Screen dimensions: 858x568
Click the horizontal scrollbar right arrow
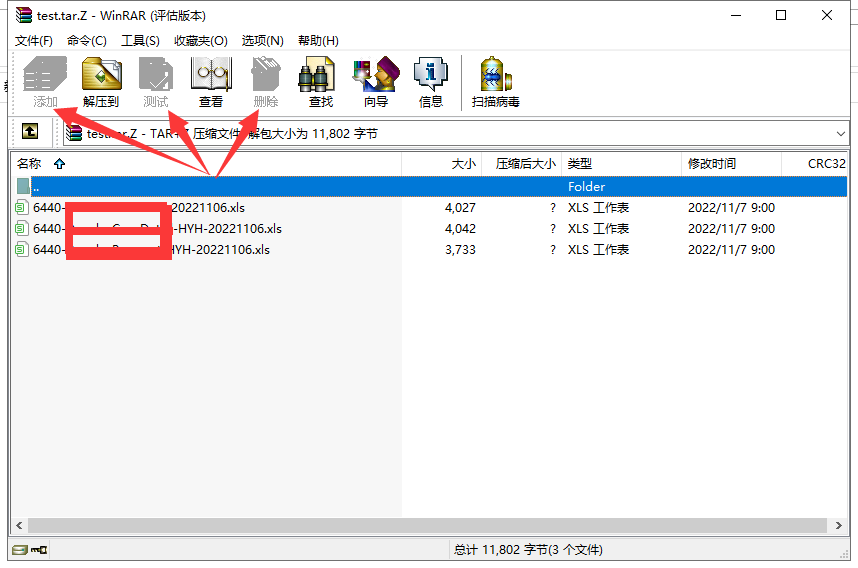[838, 525]
